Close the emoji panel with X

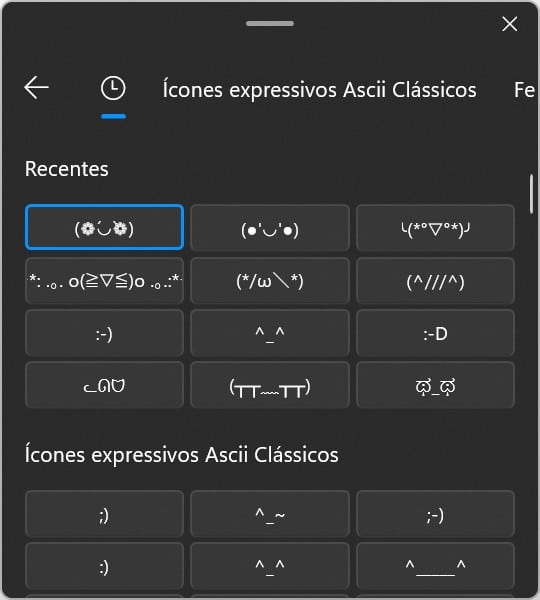click(509, 24)
